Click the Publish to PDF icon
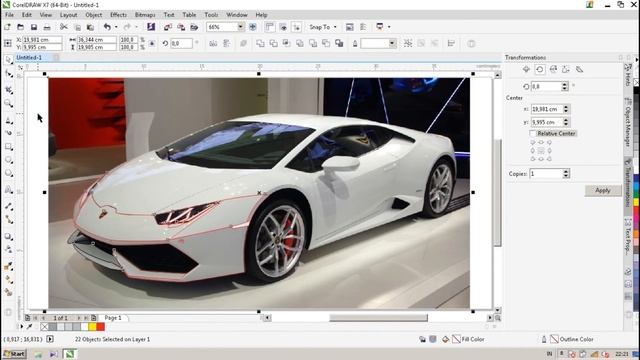Viewport: 640px width, 360px height. 194,27
